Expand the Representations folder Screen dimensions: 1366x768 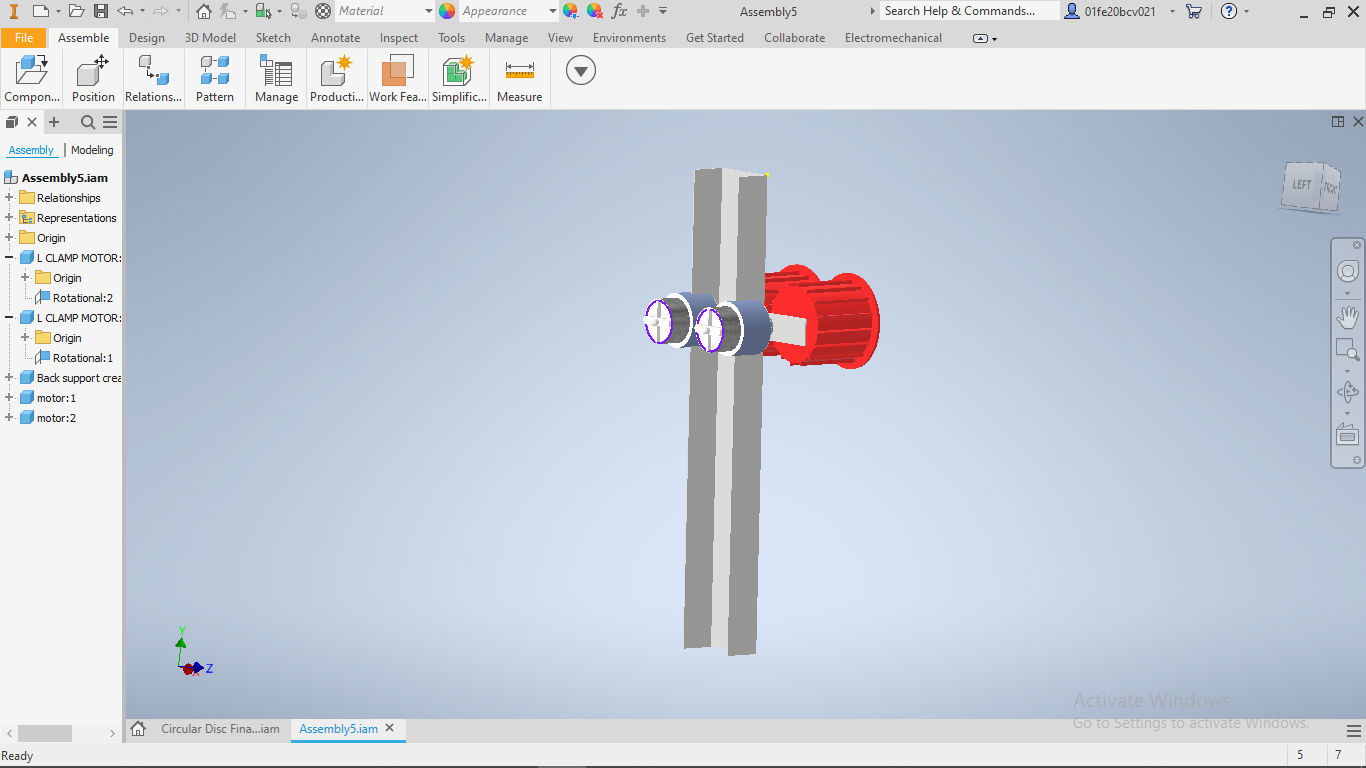pyautogui.click(x=9, y=218)
